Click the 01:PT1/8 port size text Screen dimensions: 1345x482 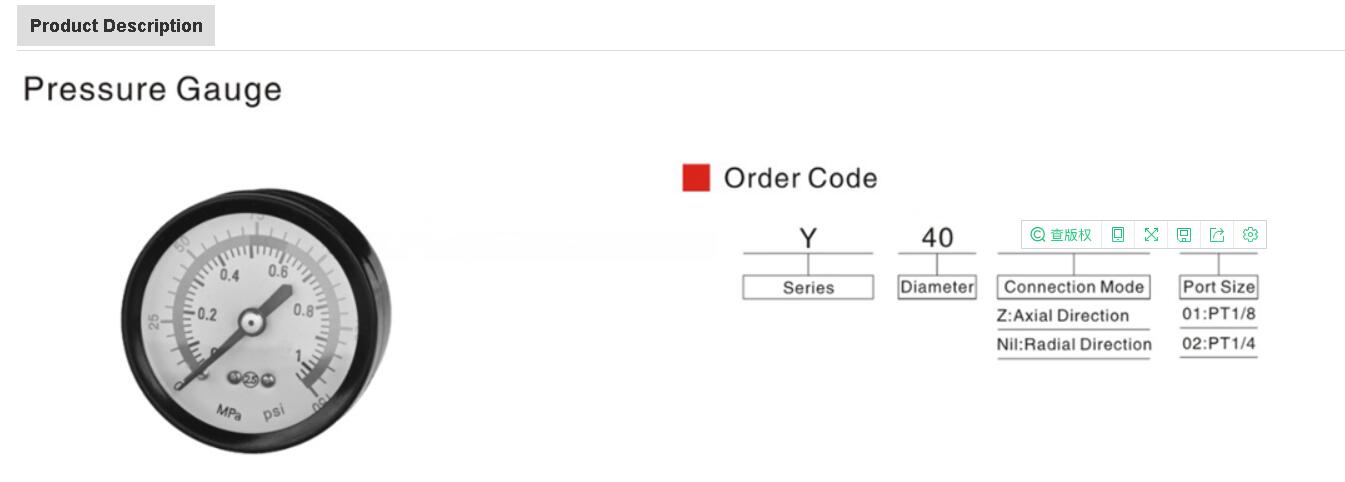click(1218, 314)
